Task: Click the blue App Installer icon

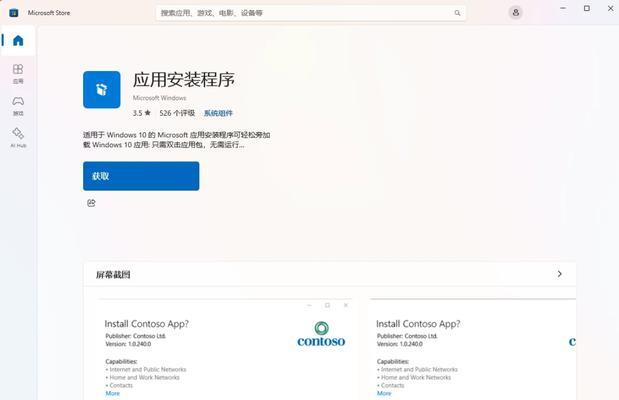Action: pos(102,90)
